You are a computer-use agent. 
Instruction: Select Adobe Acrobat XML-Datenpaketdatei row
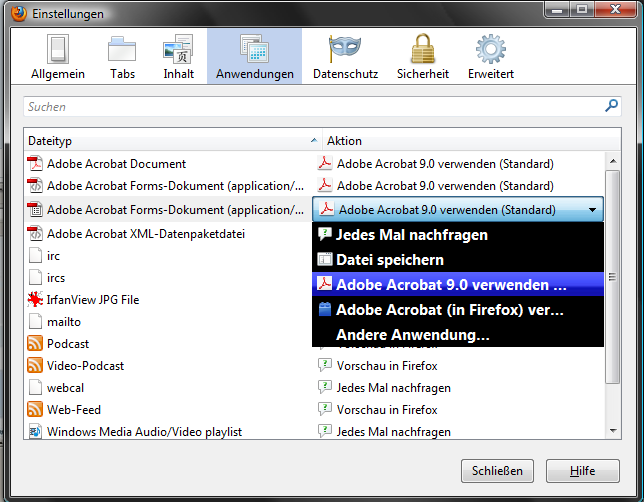point(168,234)
